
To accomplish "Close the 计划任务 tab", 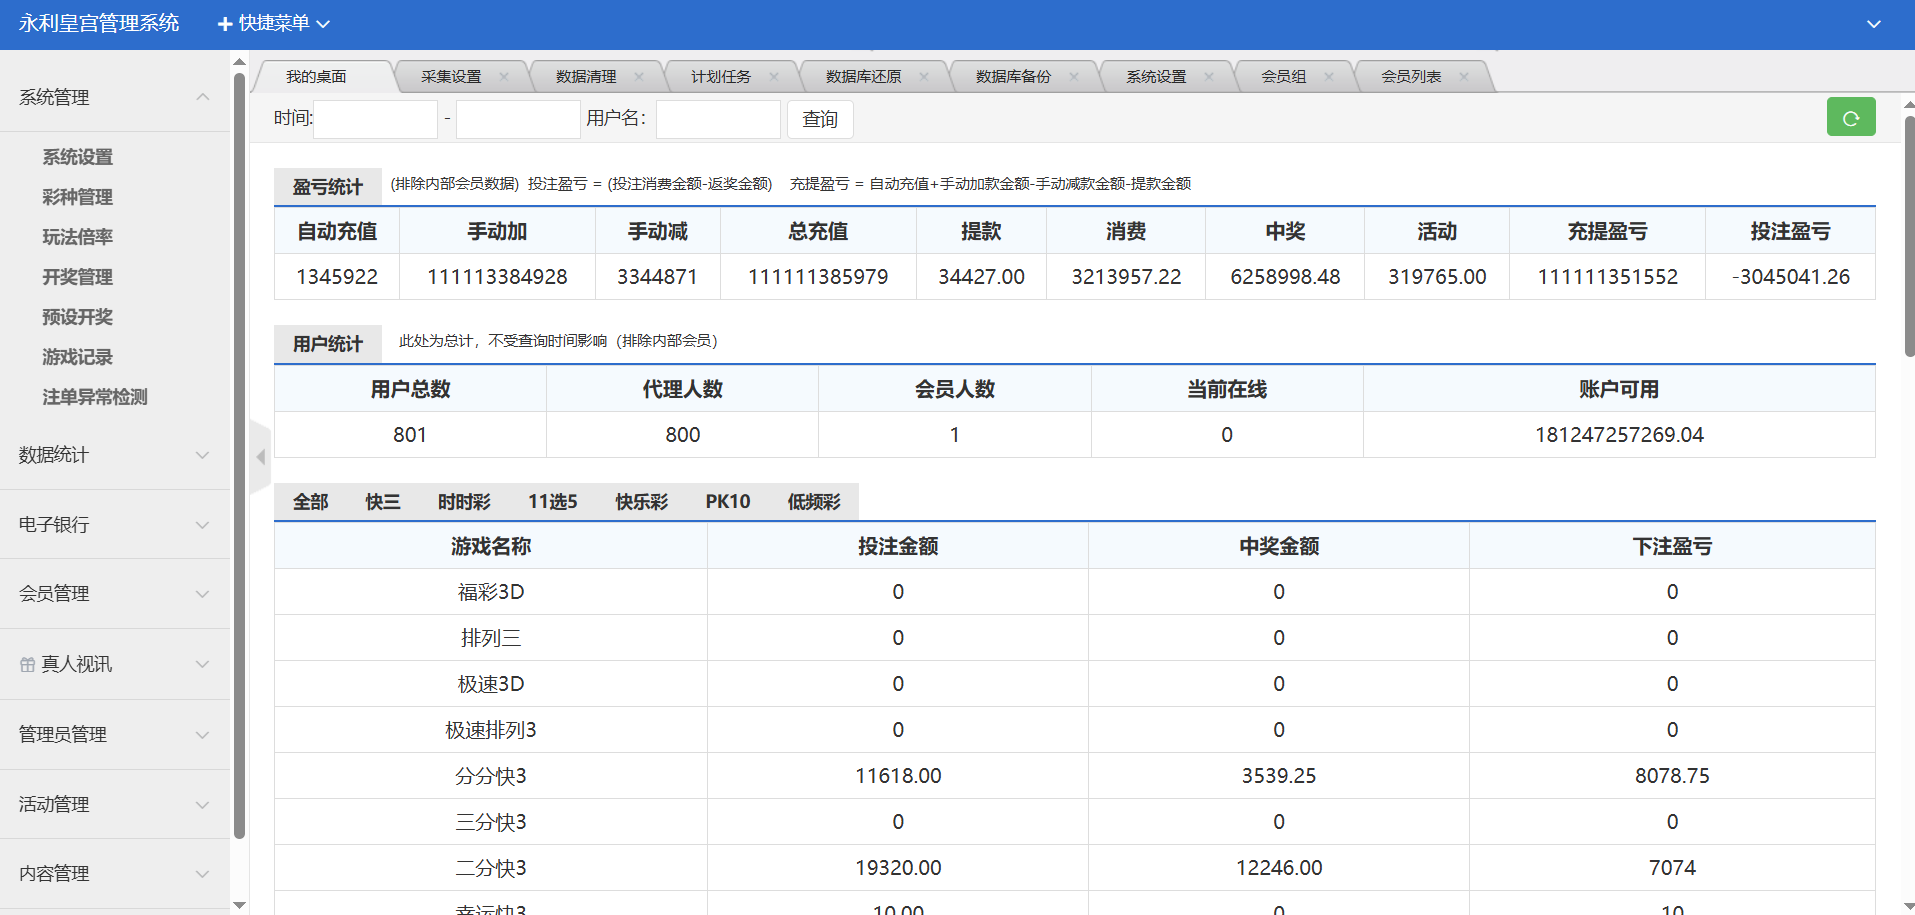I will click(774, 77).
